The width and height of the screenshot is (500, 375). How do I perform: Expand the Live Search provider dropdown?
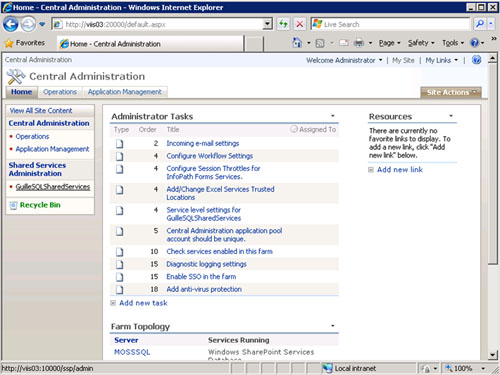[x=491, y=24]
